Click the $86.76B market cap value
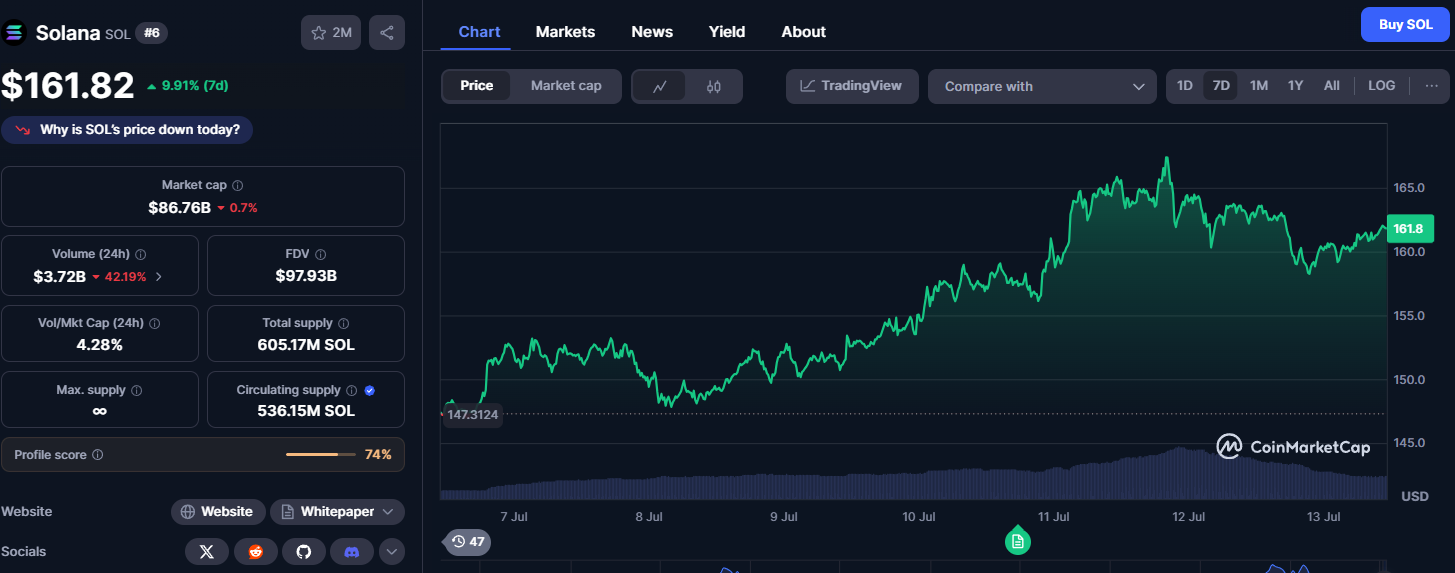 pos(179,207)
